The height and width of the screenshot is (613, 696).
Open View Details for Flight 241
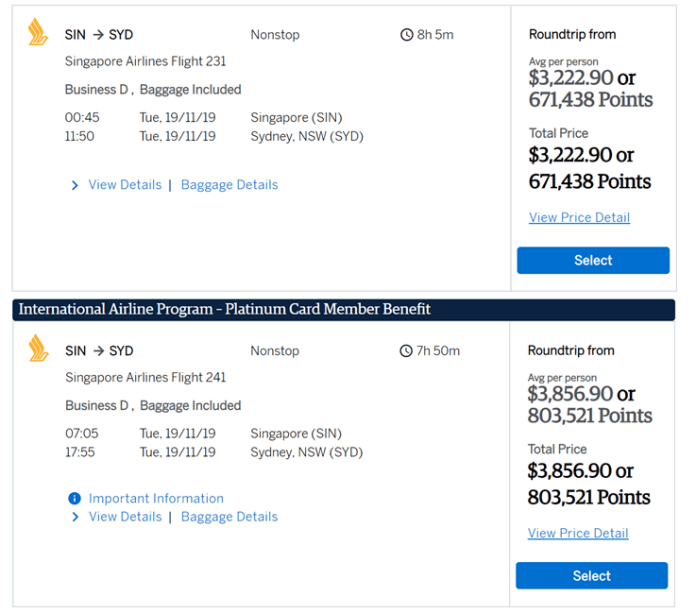125,517
